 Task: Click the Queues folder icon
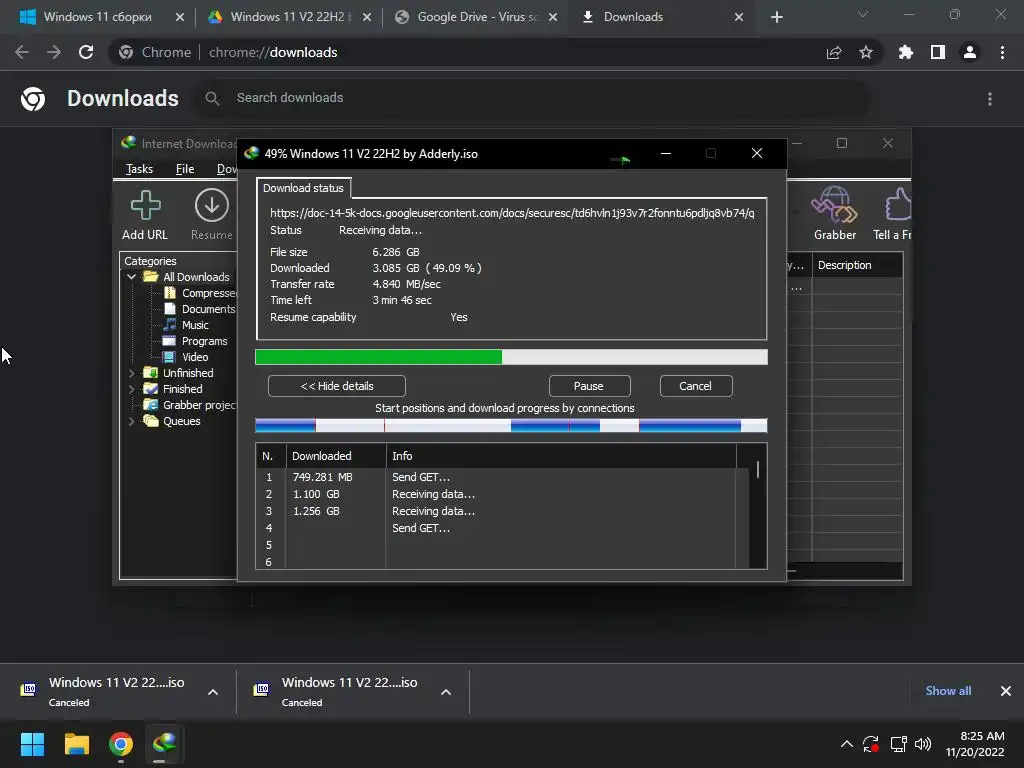(x=151, y=421)
